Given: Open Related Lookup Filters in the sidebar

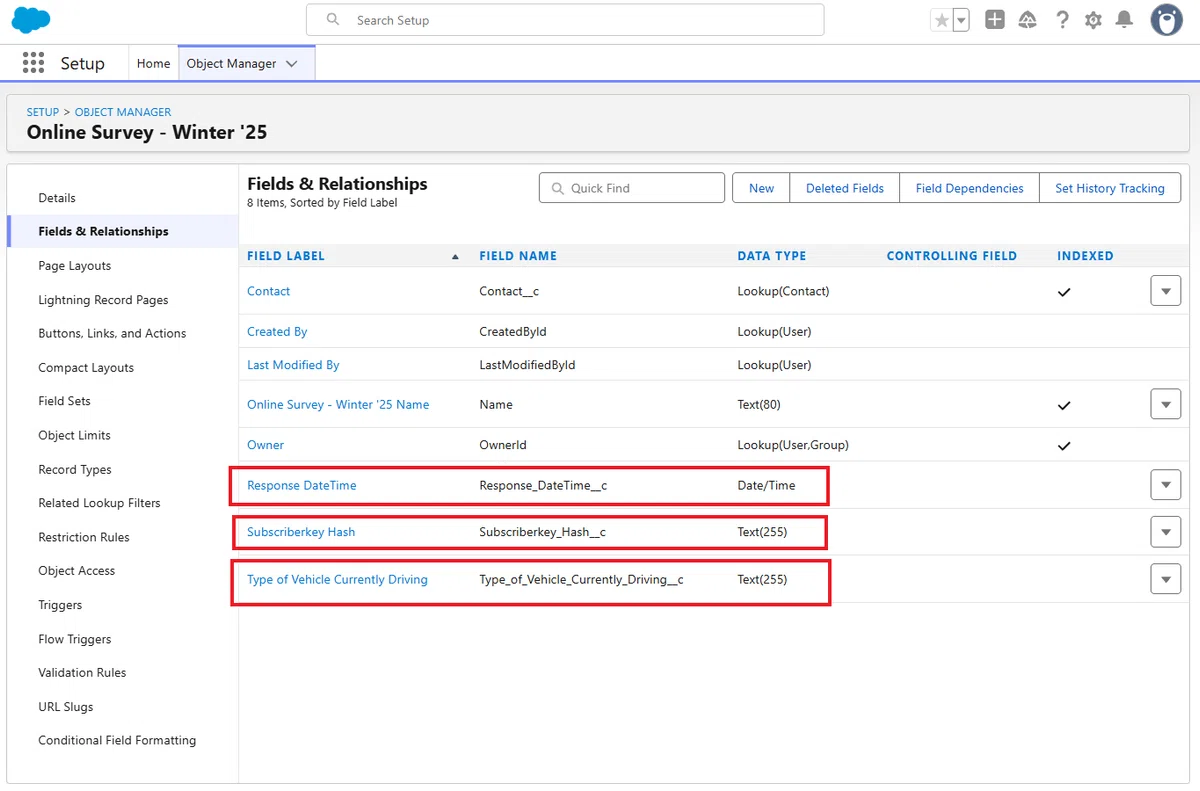Looking at the screenshot, I should [99, 503].
